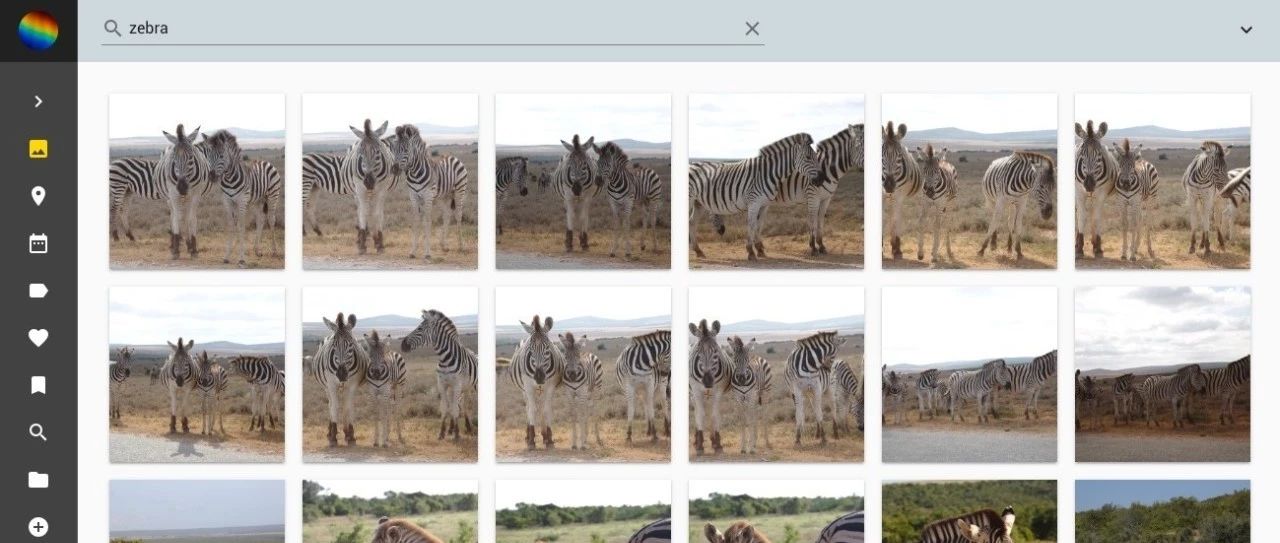The height and width of the screenshot is (543, 1280).
Task: Open close-up side-view zebra thumbnail, first row
Action: (x=776, y=181)
